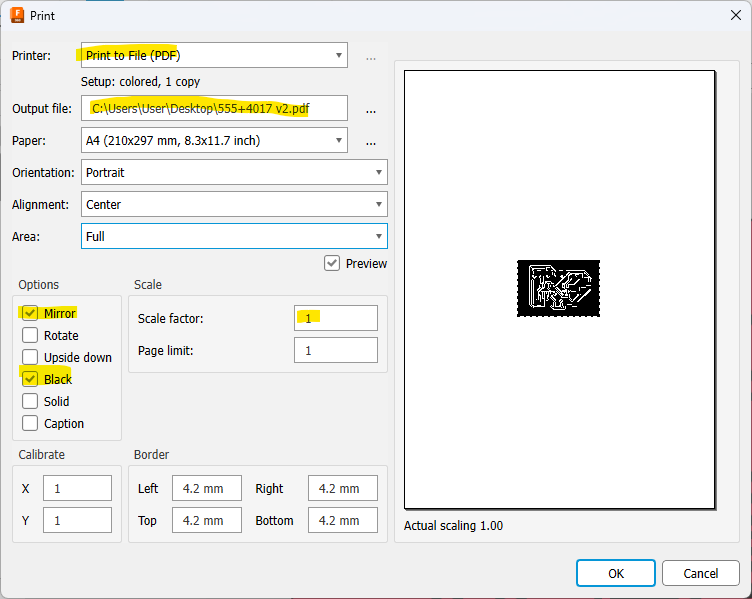
Task: Disable the Mirror option
Action: click(30, 314)
